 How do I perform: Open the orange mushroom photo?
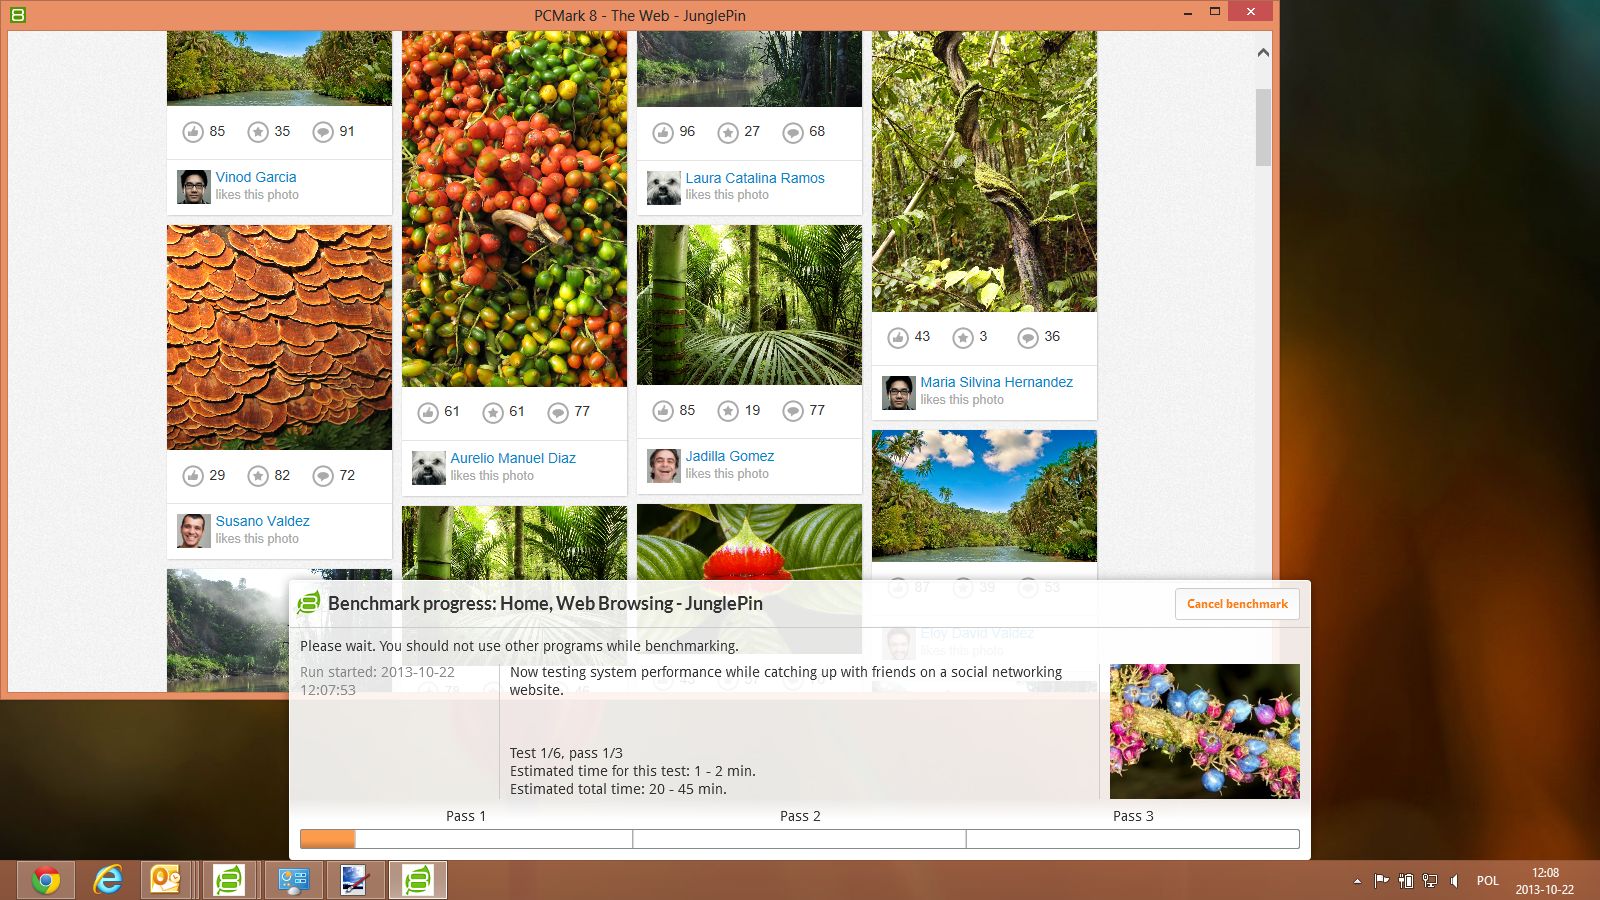pyautogui.click(x=279, y=337)
